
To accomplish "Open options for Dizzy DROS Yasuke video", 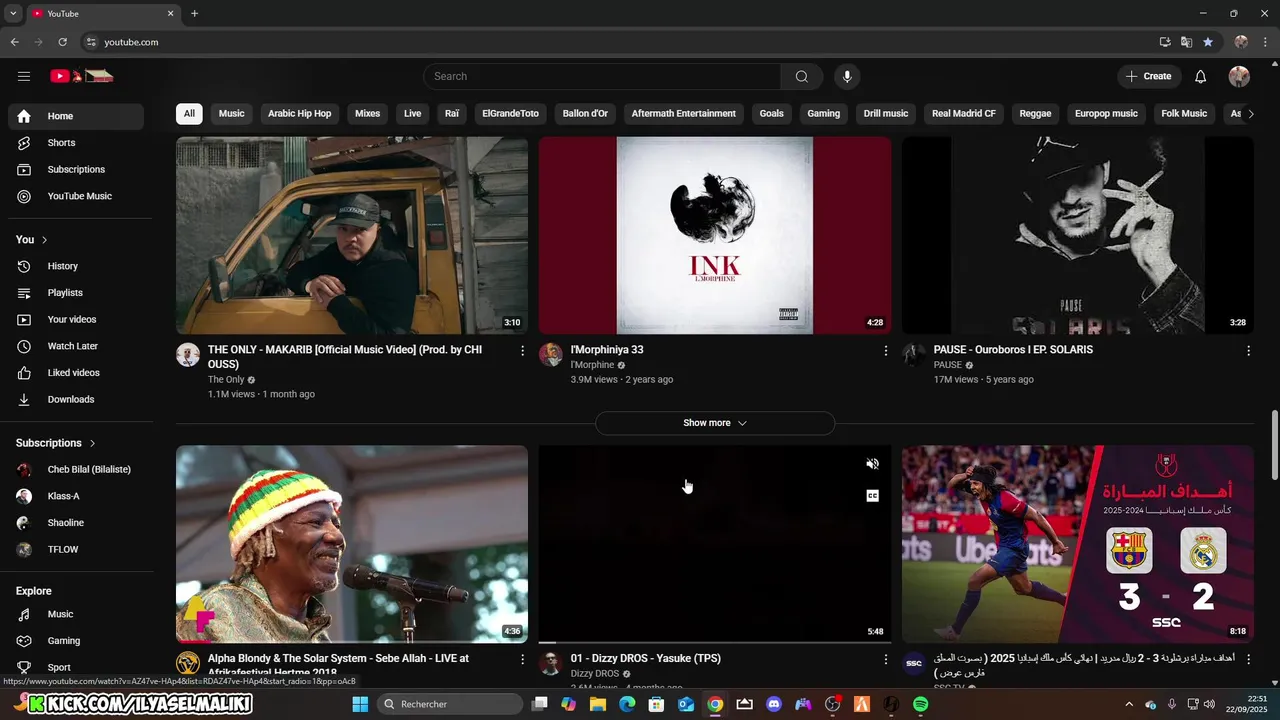I will (x=885, y=660).
